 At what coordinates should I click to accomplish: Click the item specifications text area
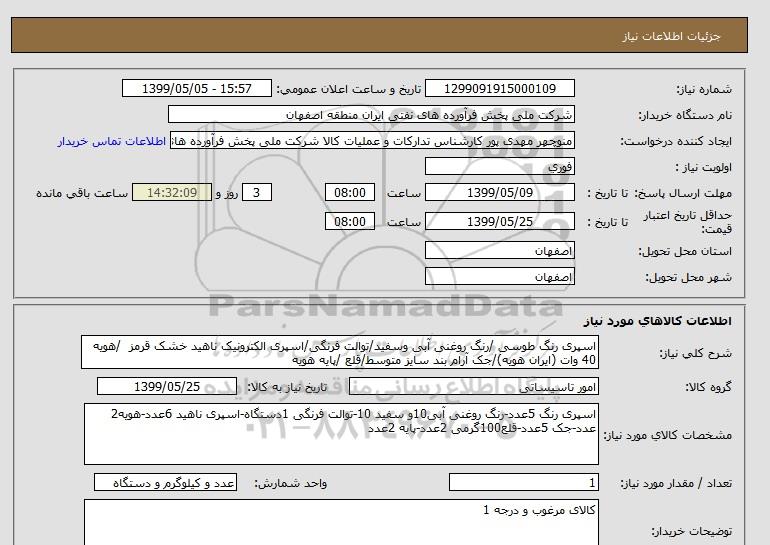[341, 434]
